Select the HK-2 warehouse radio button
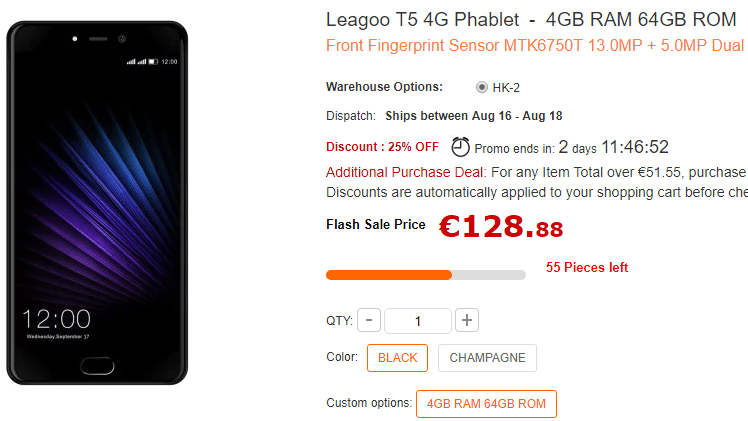748x421 pixels. pyautogui.click(x=481, y=87)
